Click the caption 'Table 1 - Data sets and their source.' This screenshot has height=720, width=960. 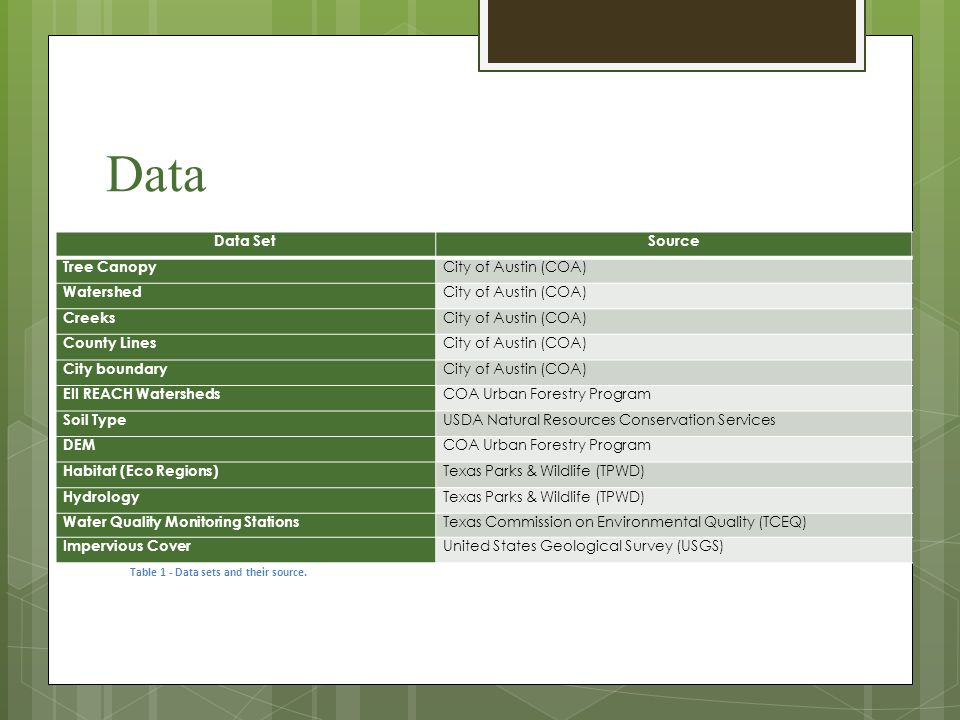(x=218, y=572)
